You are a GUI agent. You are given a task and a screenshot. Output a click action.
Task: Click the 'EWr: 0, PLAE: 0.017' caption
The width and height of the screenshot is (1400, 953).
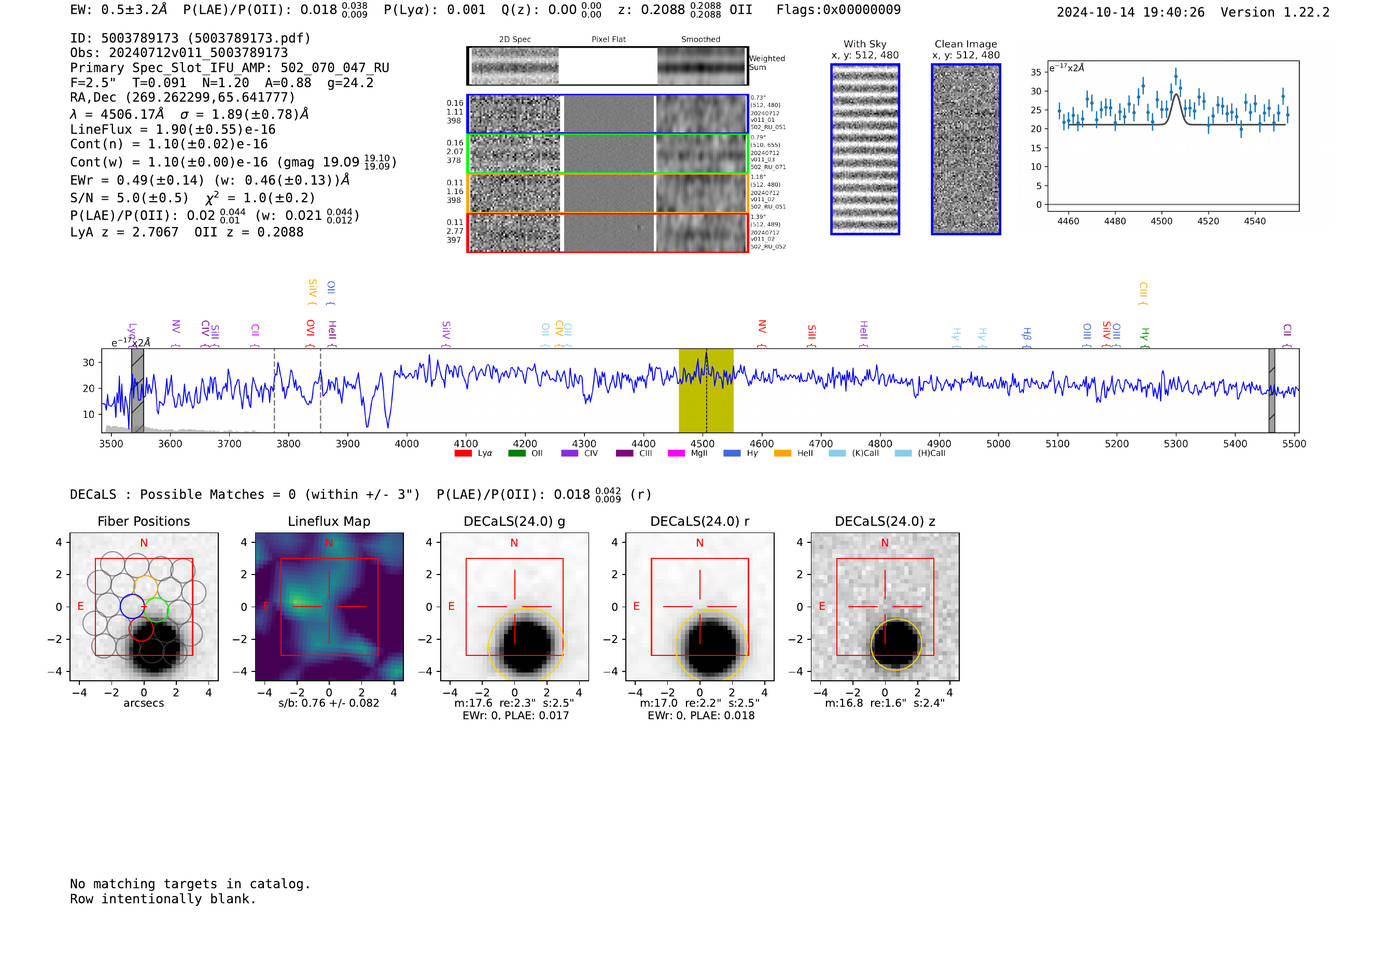click(516, 715)
